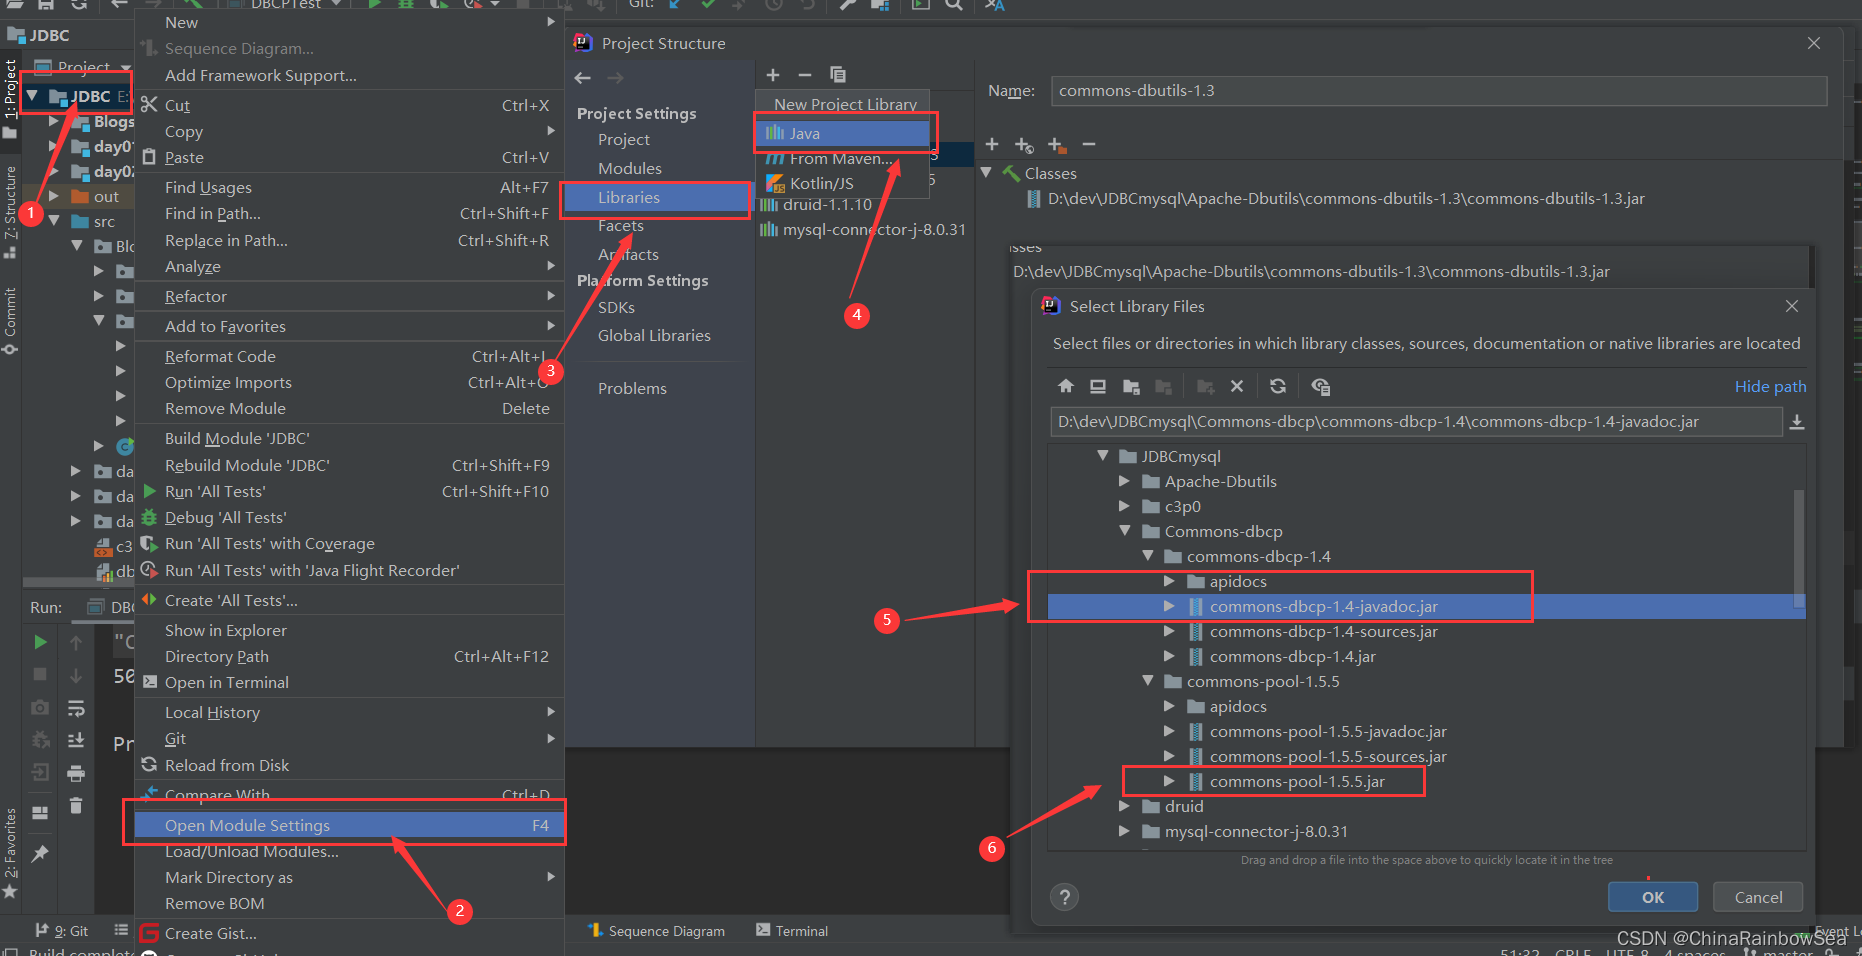
Task: Rerun with the green play icon in Run panel
Action: pos(40,642)
